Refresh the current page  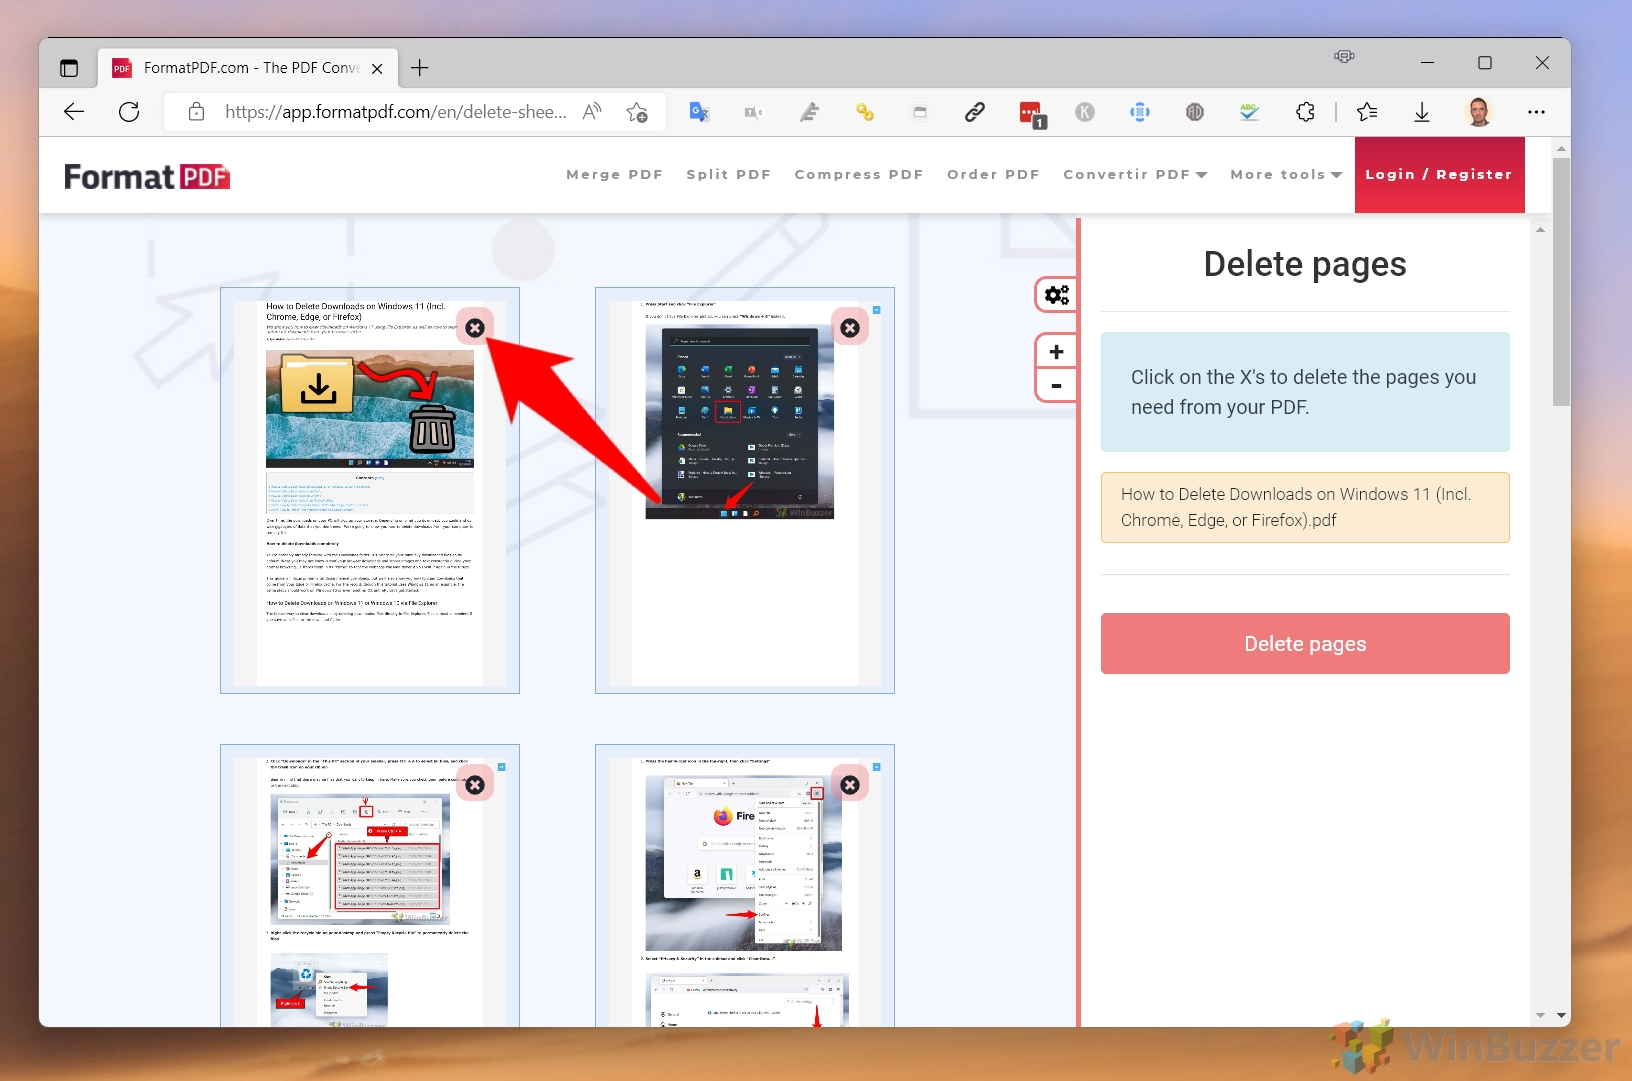(x=129, y=112)
